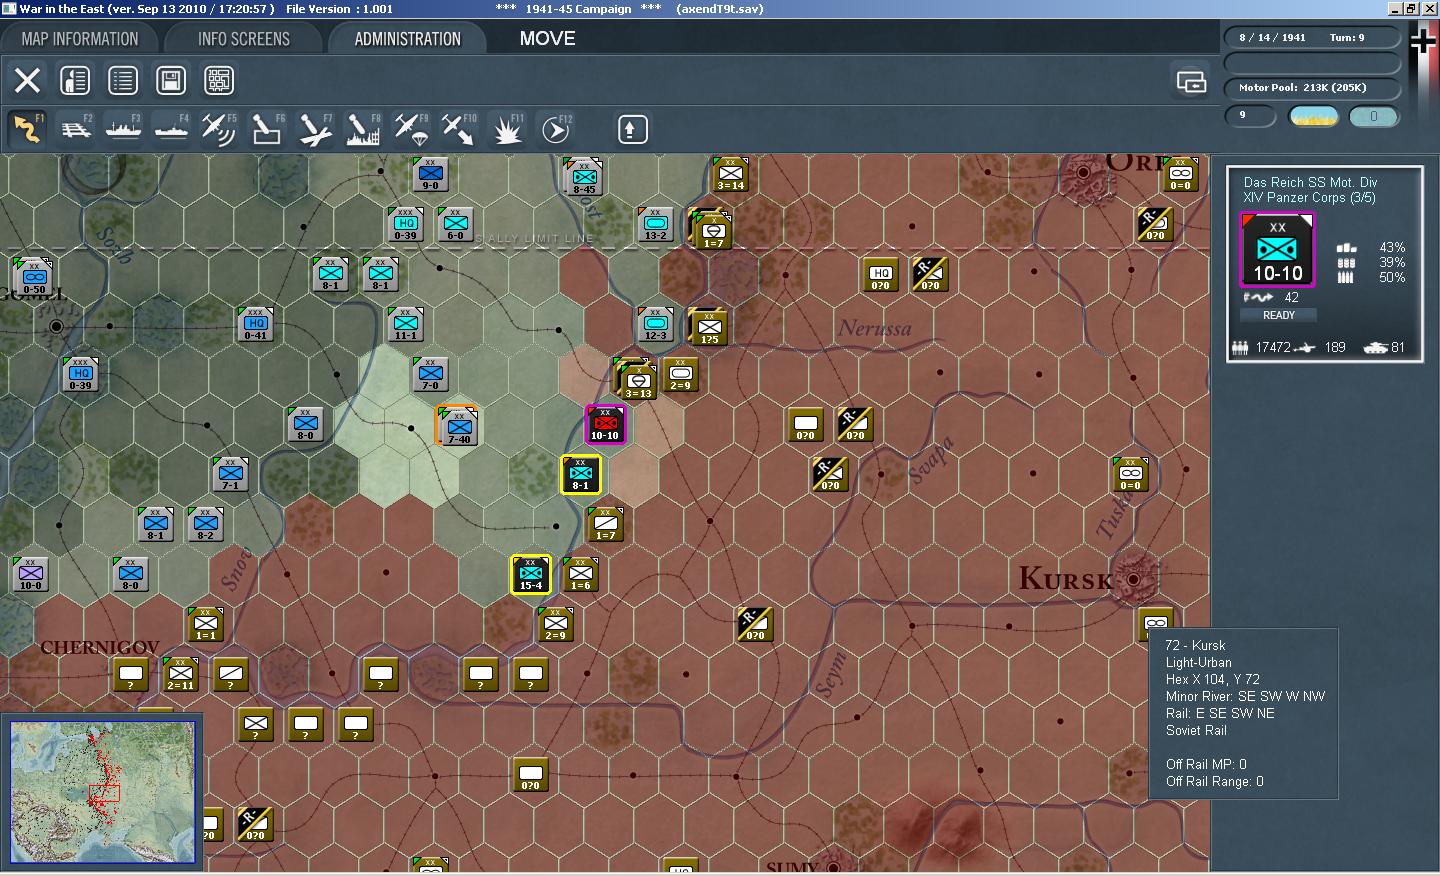Select the Das Reich 10-10 unit on map
This screenshot has width=1440, height=876.
click(x=605, y=424)
